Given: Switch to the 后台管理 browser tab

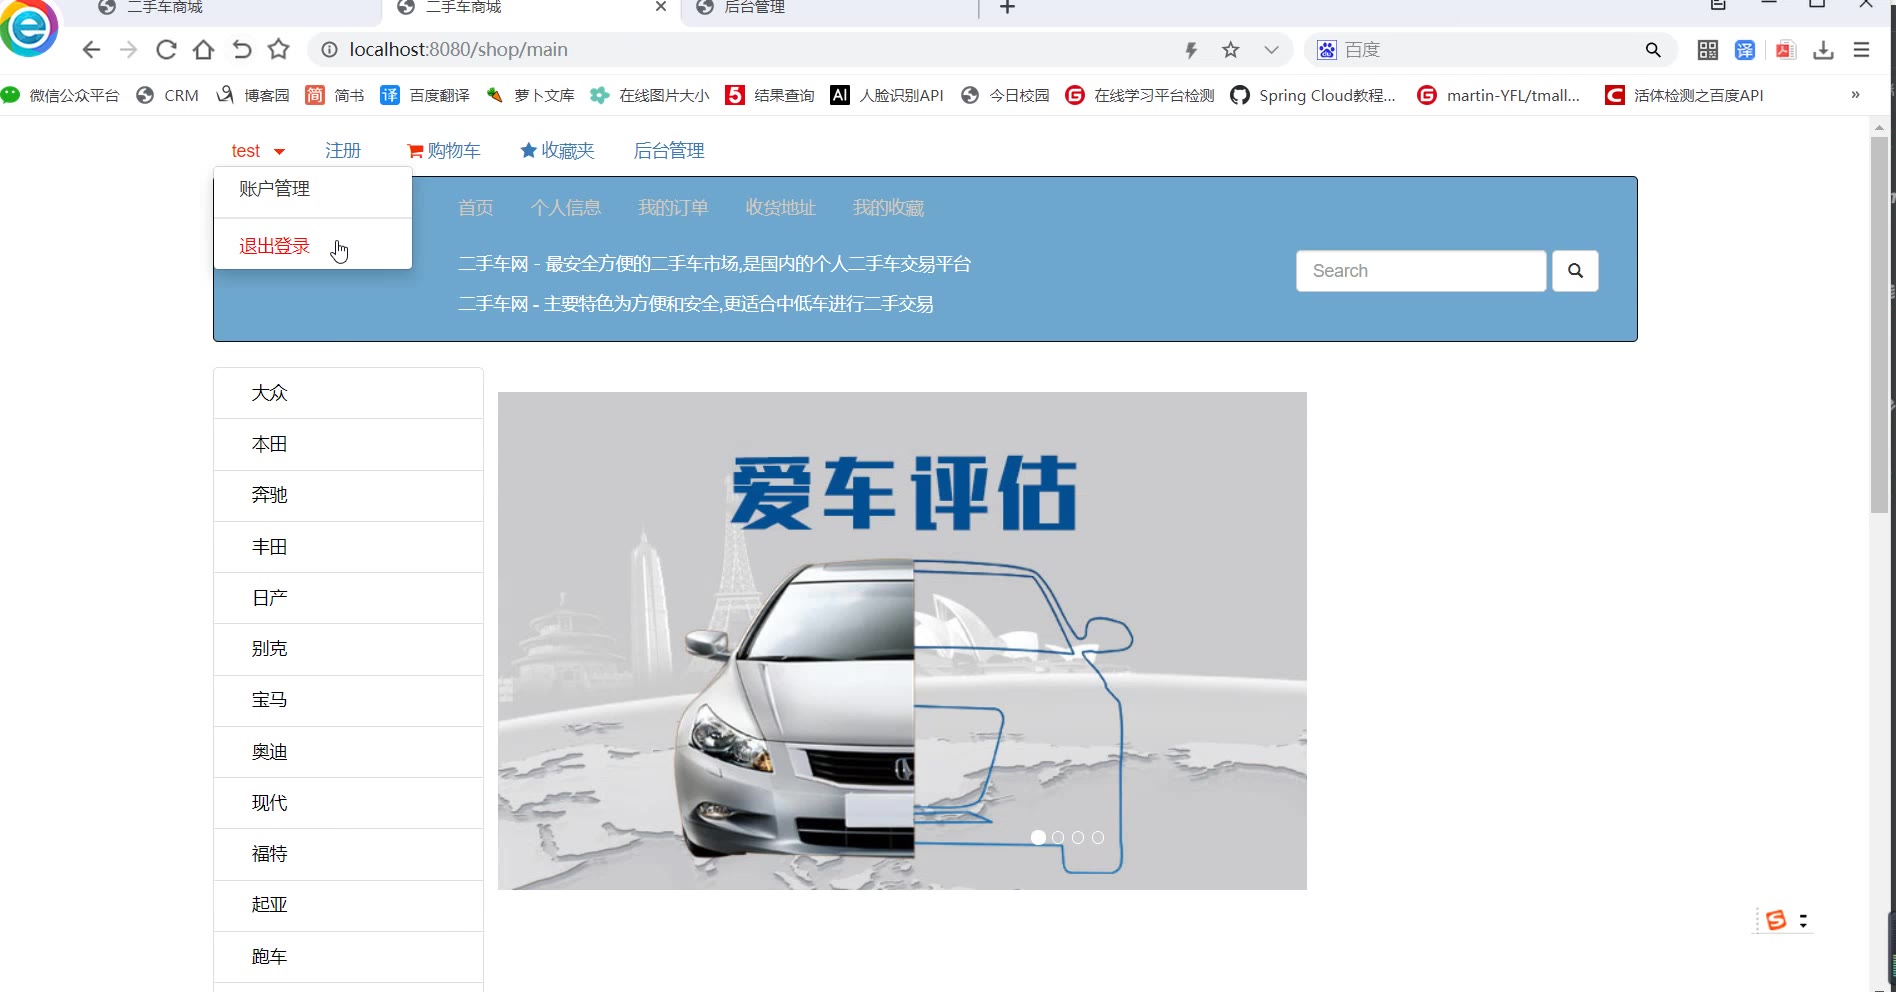Looking at the screenshot, I should 830,8.
